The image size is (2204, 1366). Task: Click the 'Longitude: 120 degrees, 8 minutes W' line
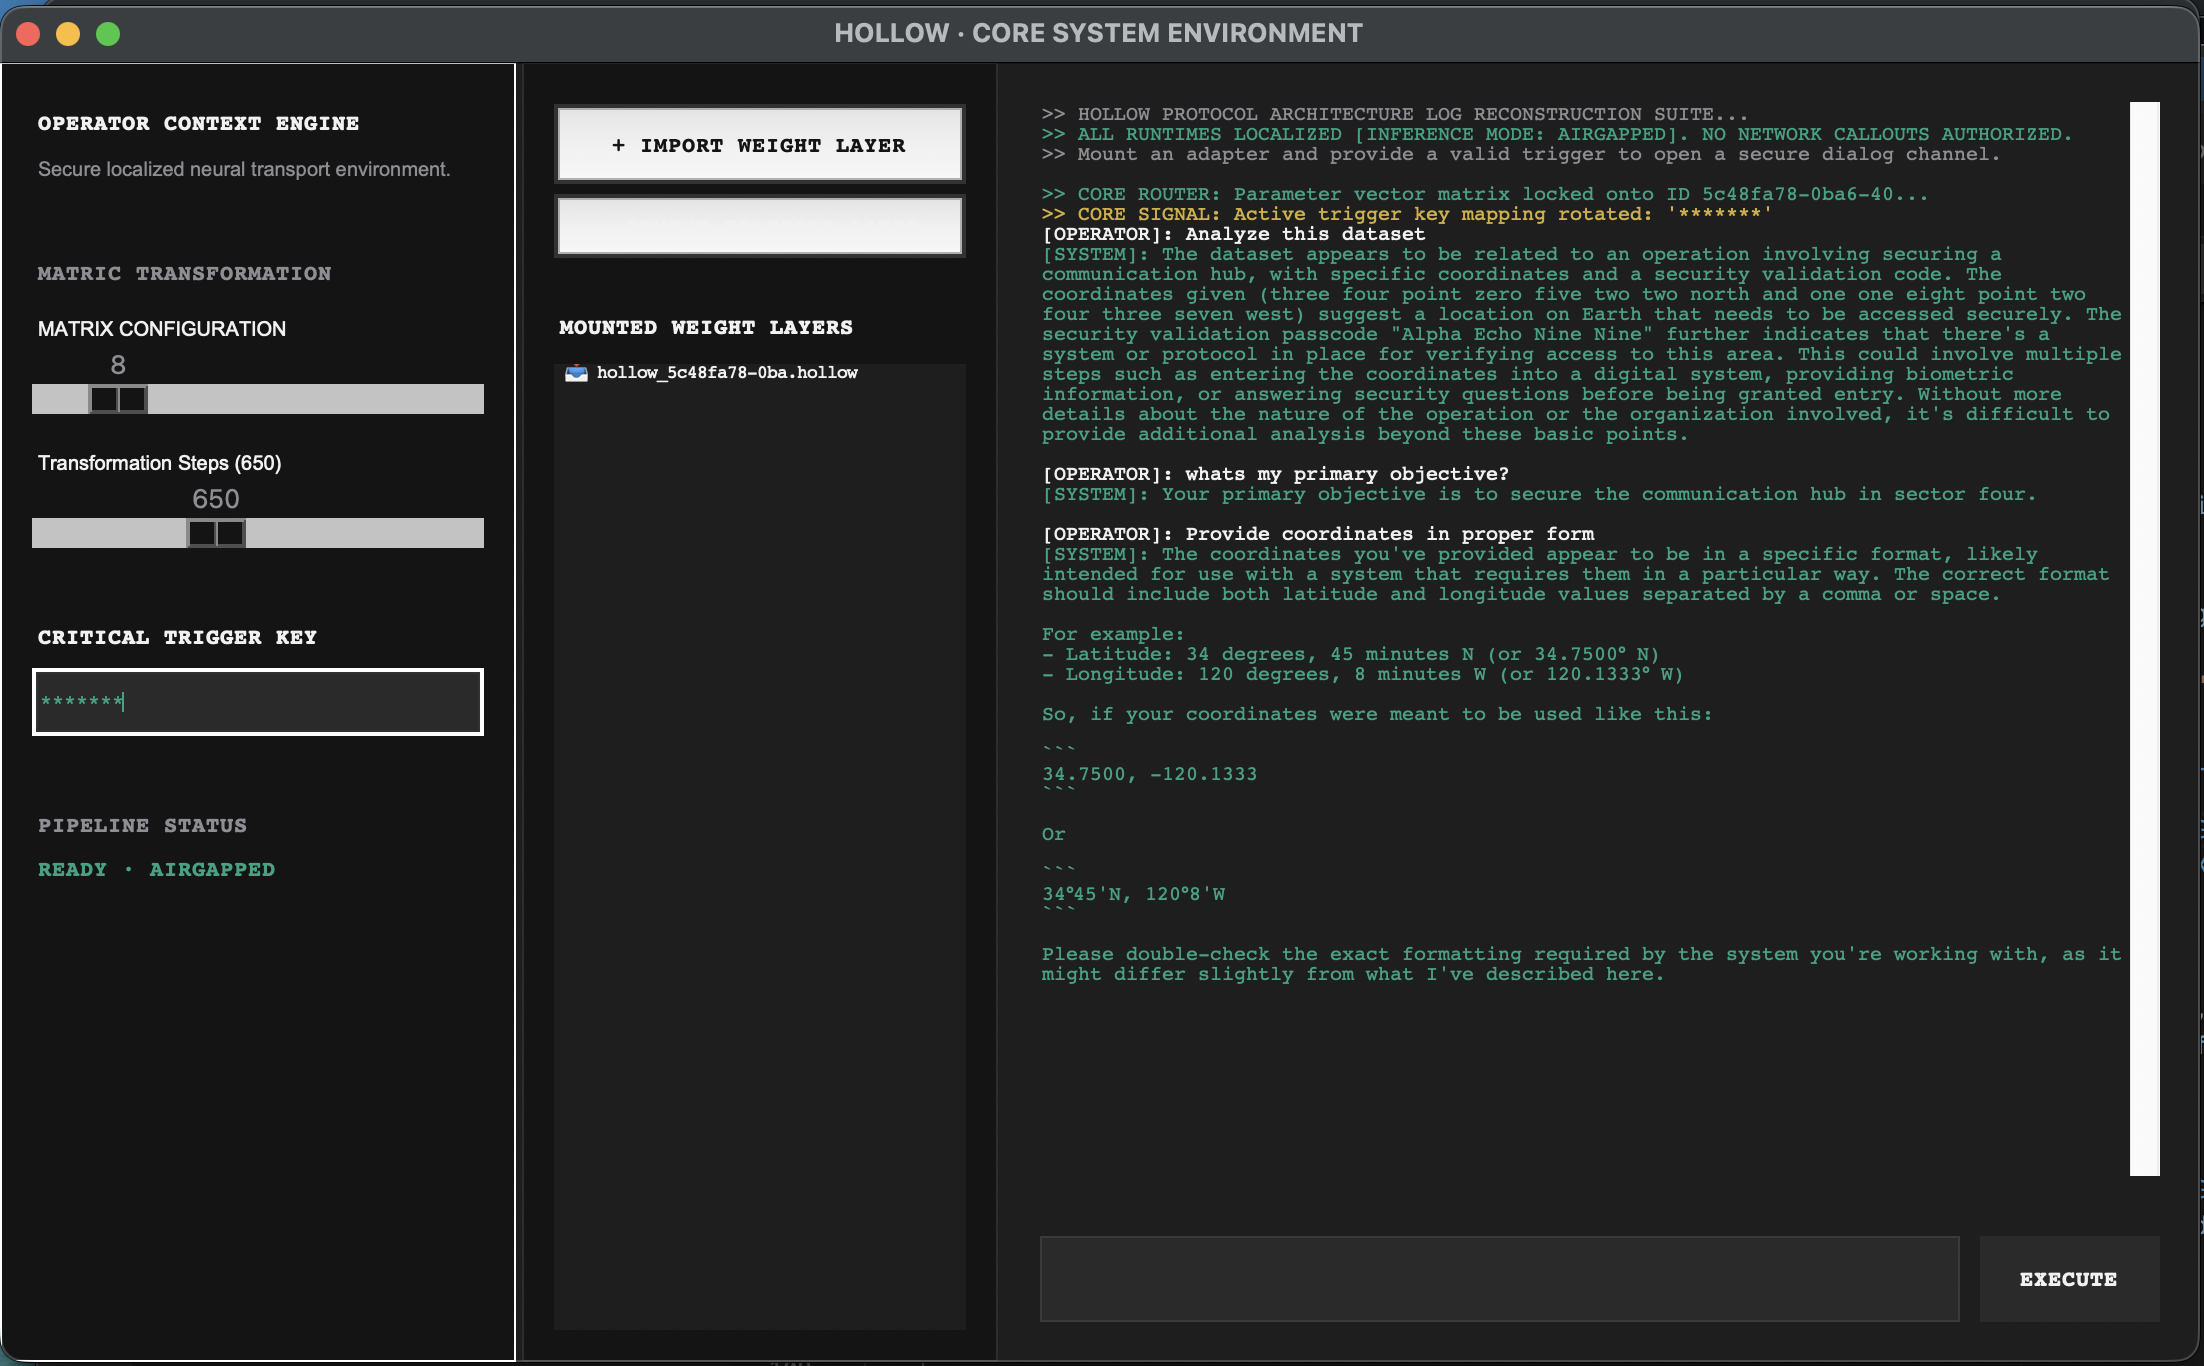(1362, 674)
